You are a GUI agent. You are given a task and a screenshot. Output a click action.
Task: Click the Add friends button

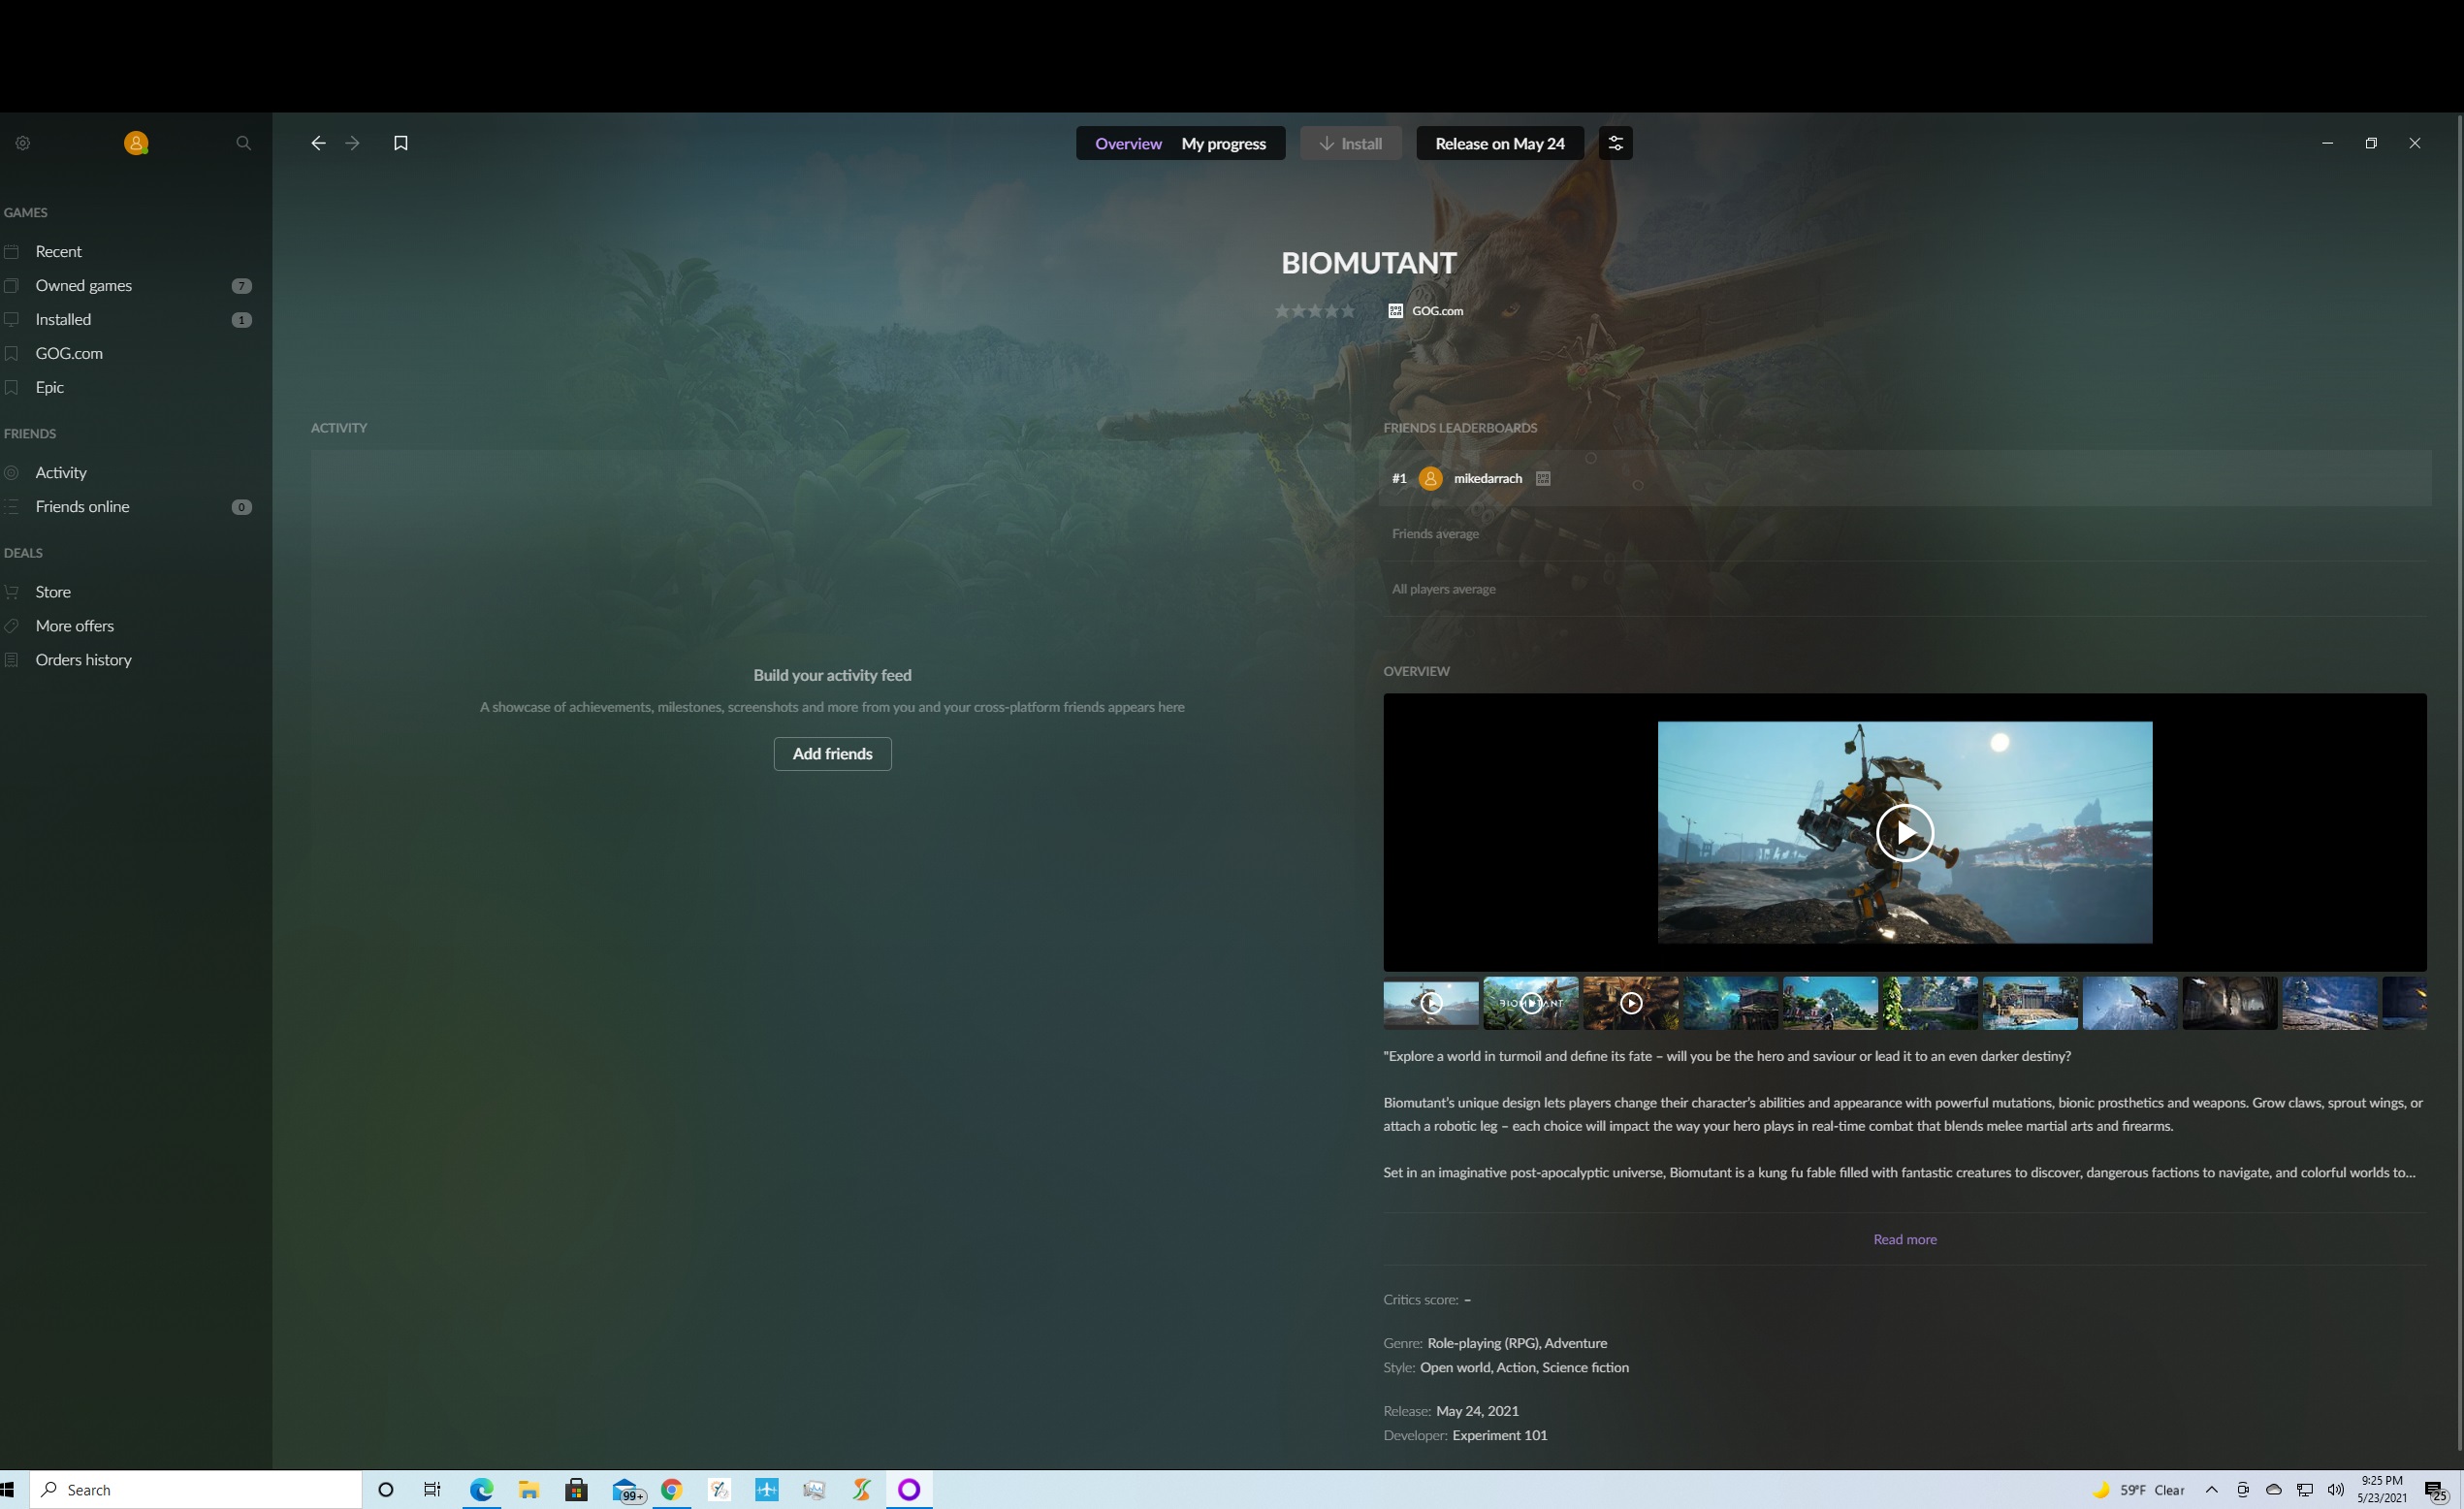click(832, 754)
